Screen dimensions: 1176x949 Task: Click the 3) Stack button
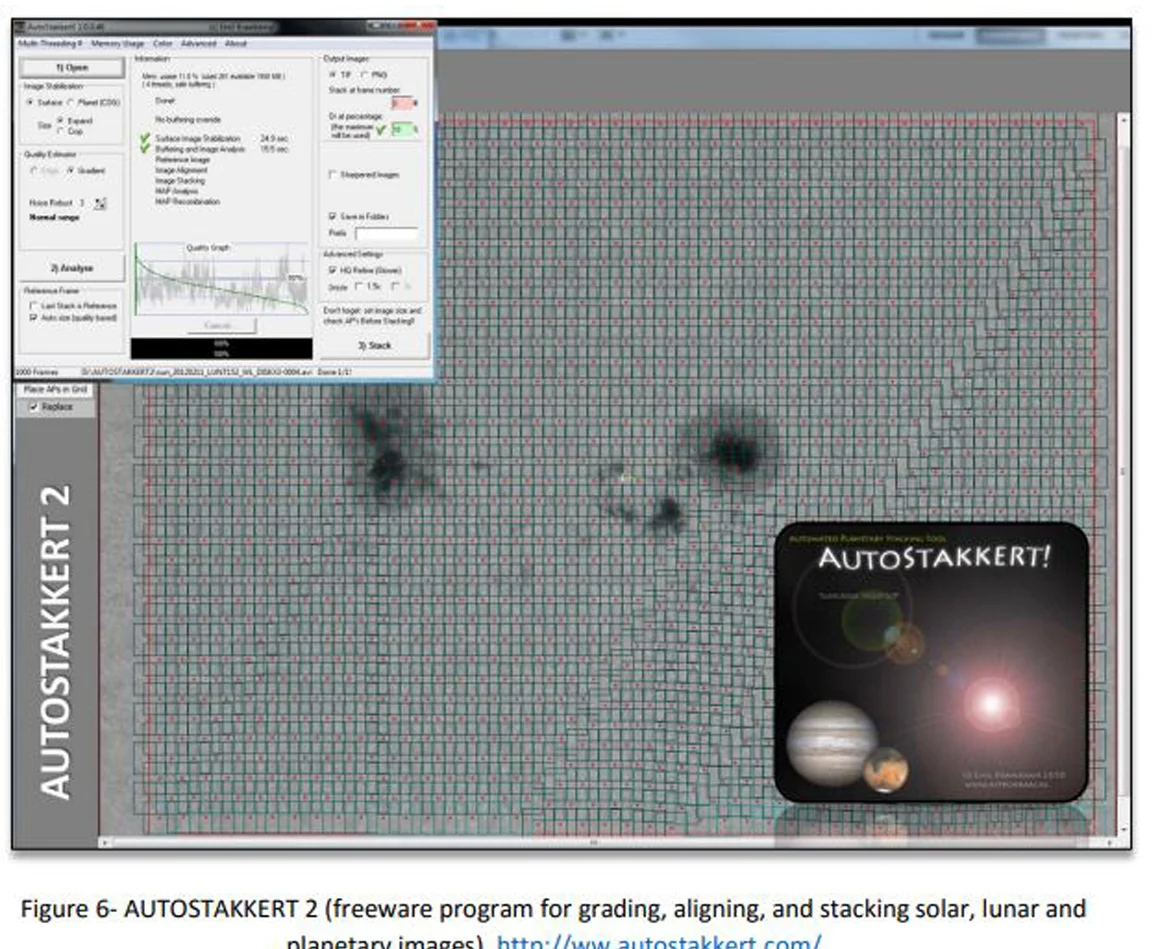374,345
